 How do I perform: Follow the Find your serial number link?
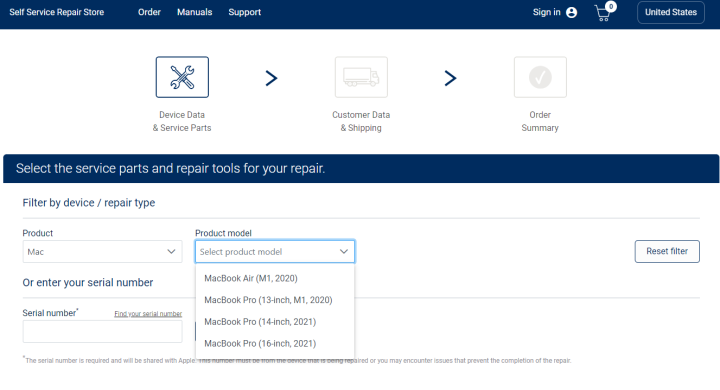(148, 314)
